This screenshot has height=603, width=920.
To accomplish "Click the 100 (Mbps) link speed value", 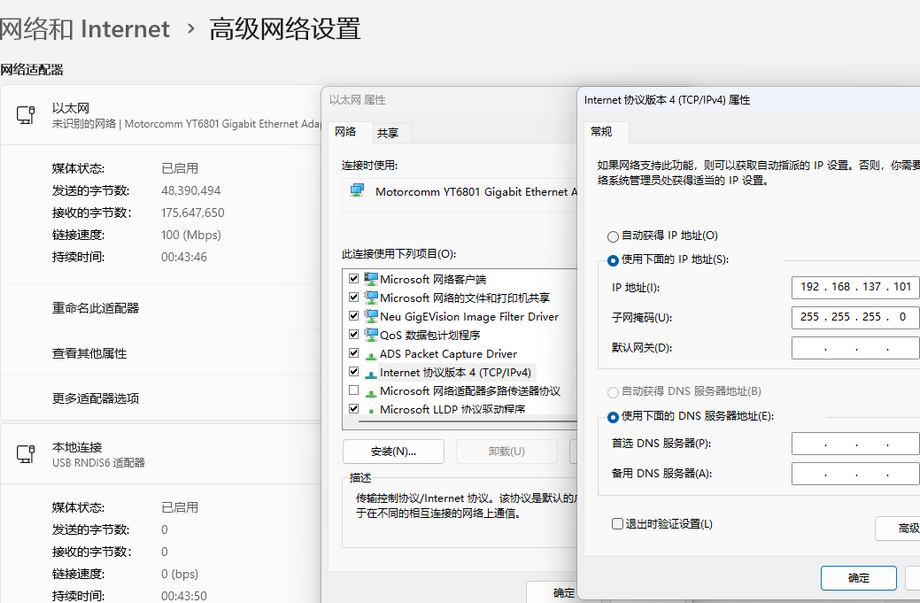I will coord(191,235).
